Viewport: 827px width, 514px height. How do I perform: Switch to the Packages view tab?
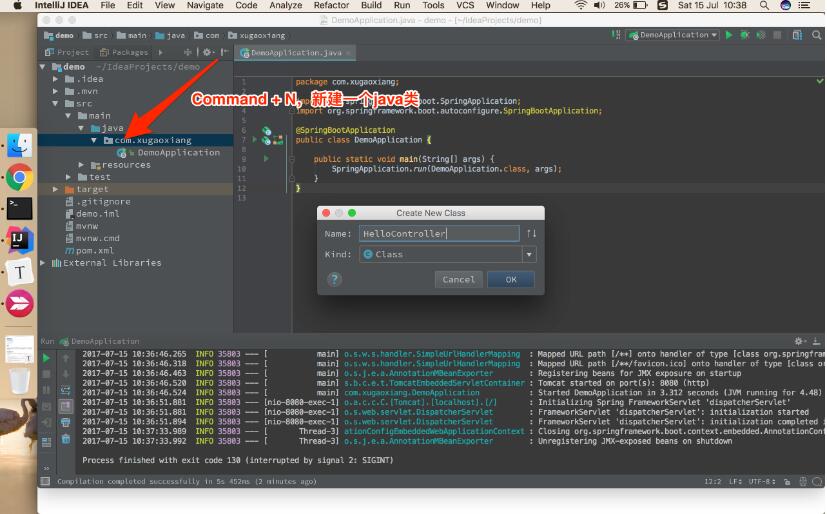(x=124, y=52)
